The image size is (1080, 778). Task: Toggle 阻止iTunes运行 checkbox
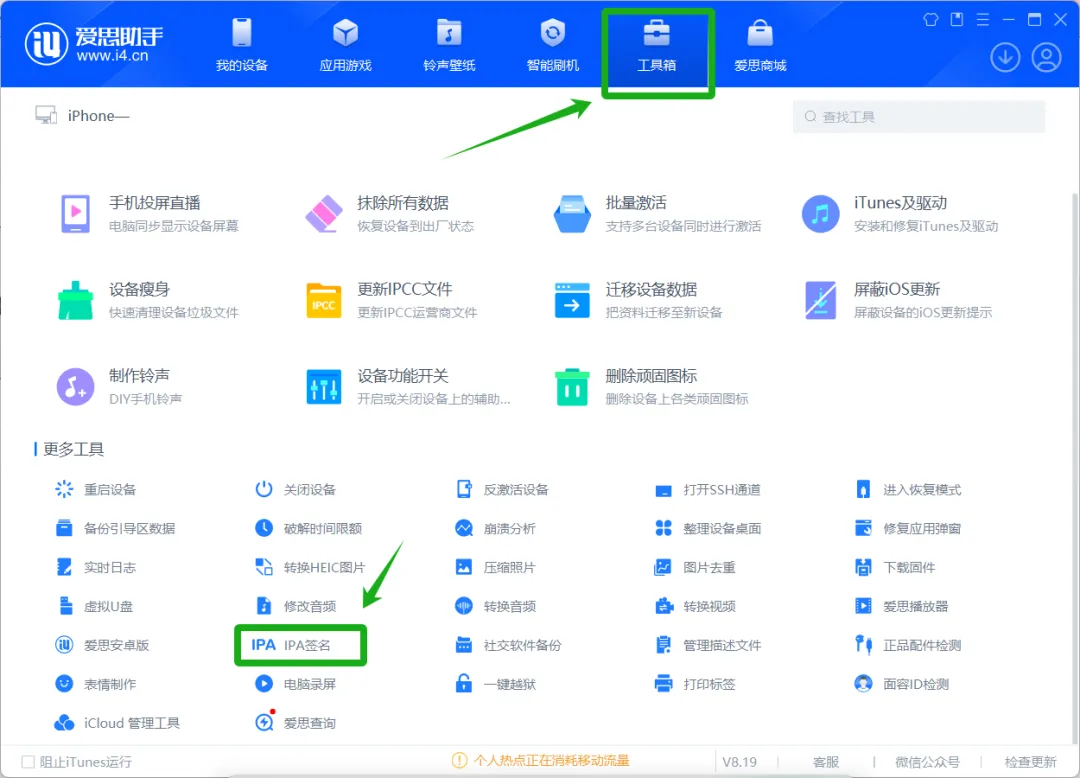tap(28, 761)
